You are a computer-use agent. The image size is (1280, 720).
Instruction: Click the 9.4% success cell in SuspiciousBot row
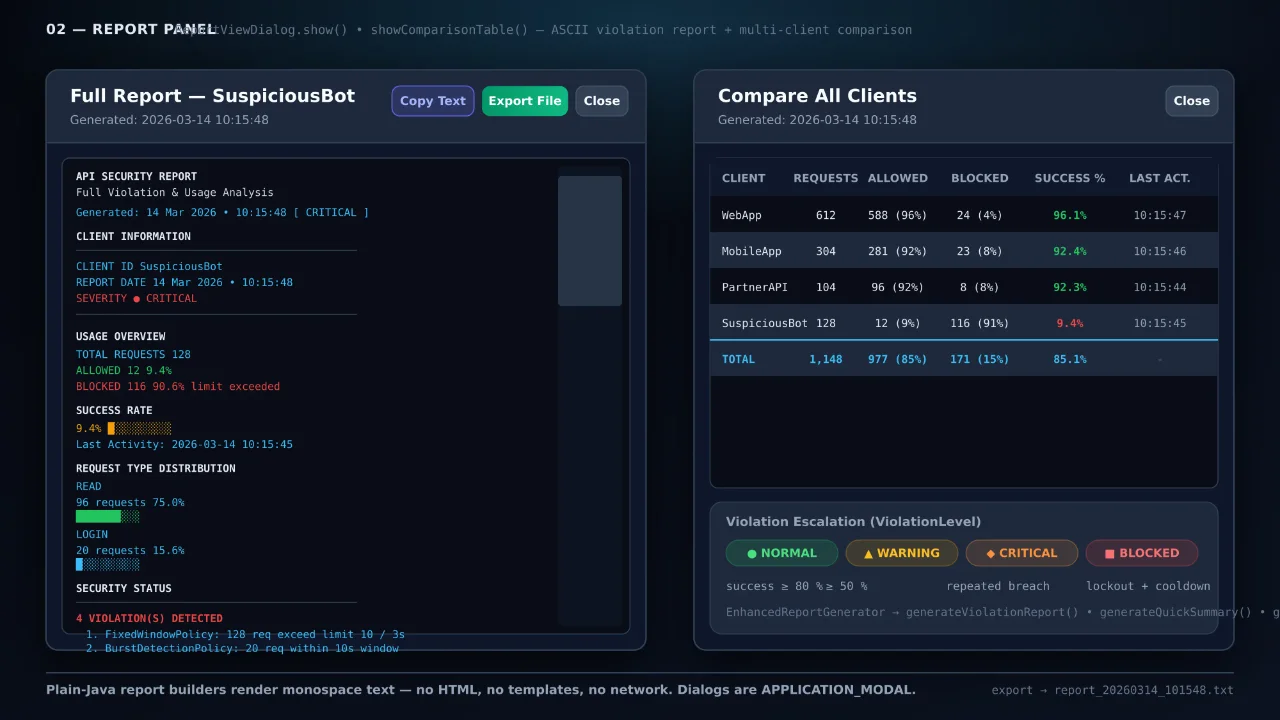tap(1070, 323)
